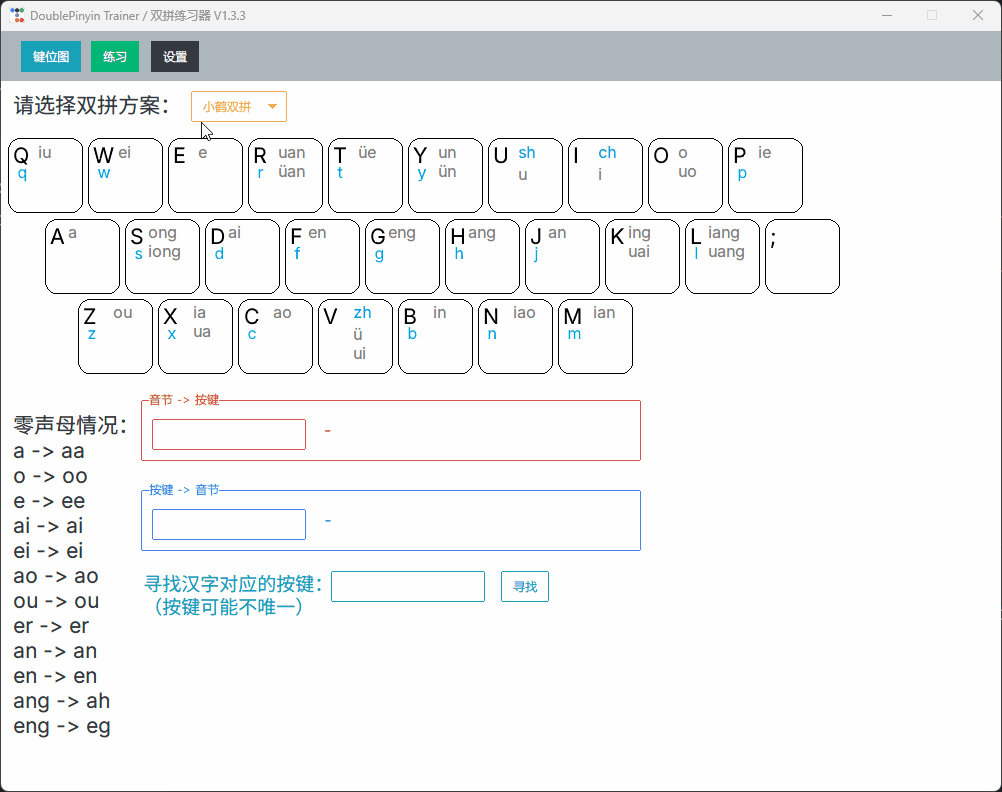Click the (按键可能不唯一) note text
The width and height of the screenshot is (1002, 792).
click(228, 607)
